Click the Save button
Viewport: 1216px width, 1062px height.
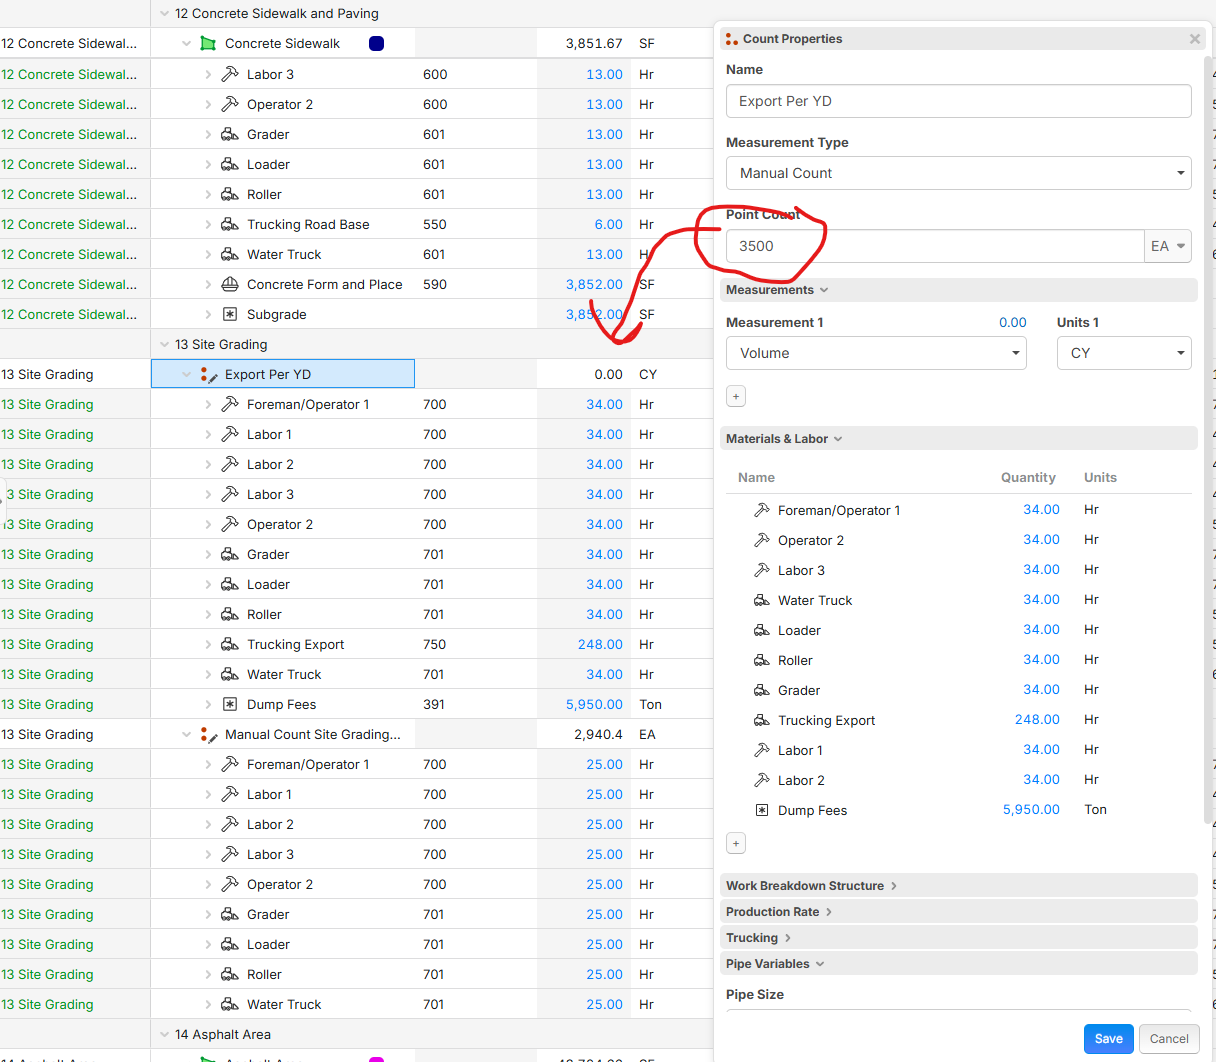pos(1108,1039)
